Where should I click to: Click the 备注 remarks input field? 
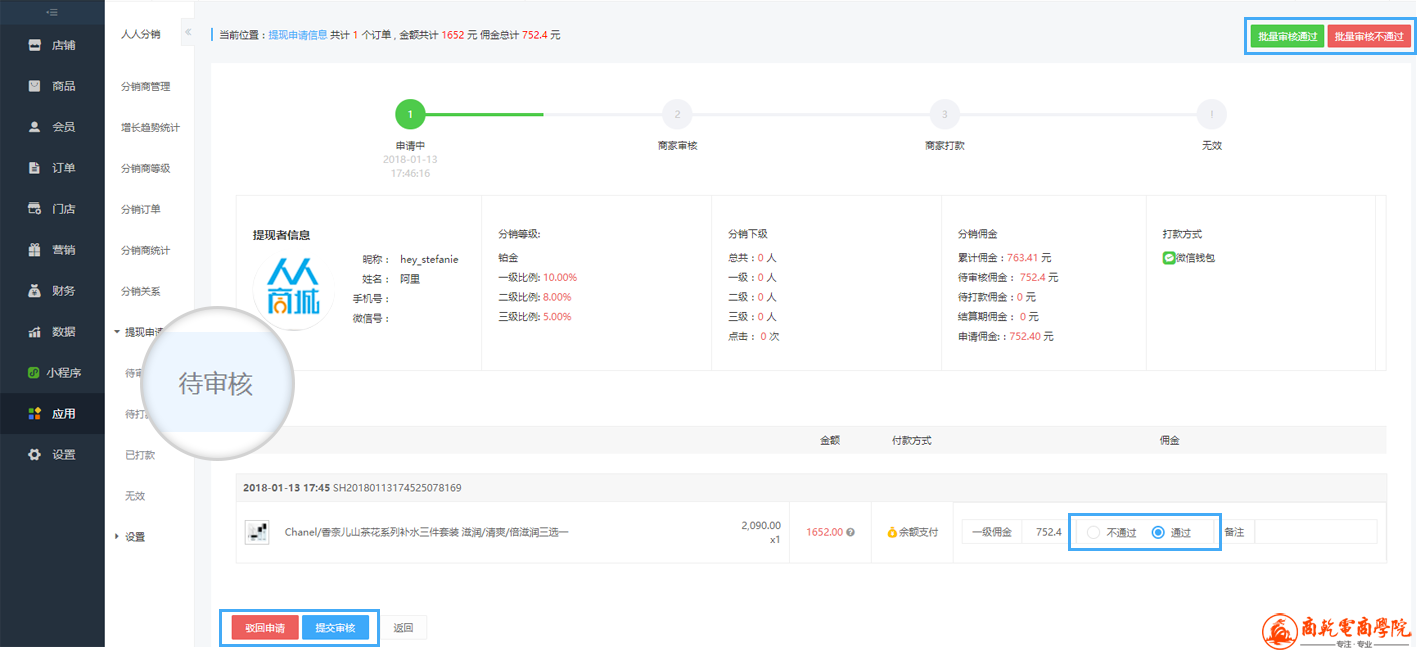pos(1315,532)
